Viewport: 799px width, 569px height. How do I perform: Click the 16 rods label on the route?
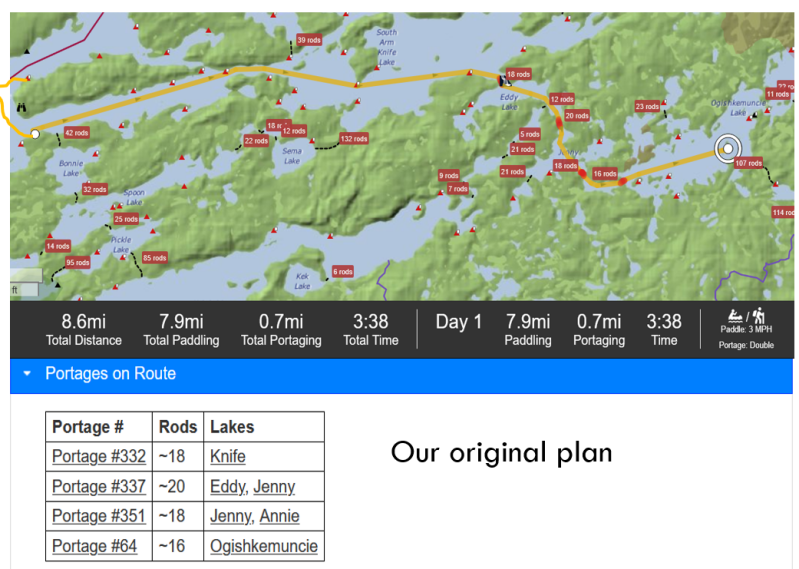point(605,174)
